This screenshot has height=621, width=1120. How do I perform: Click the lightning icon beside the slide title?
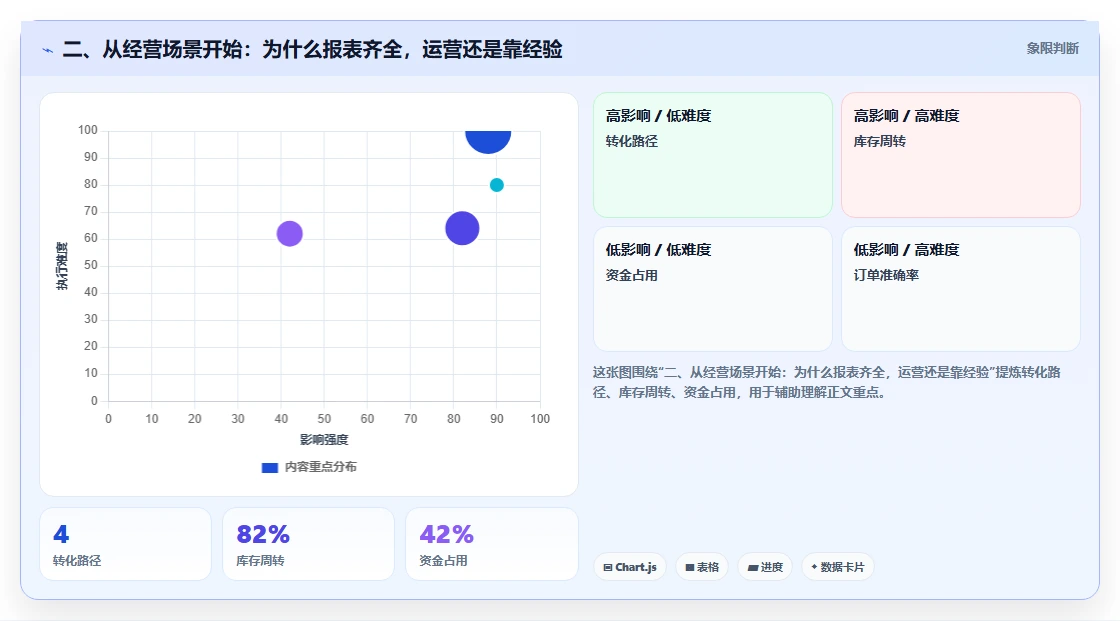[48, 50]
